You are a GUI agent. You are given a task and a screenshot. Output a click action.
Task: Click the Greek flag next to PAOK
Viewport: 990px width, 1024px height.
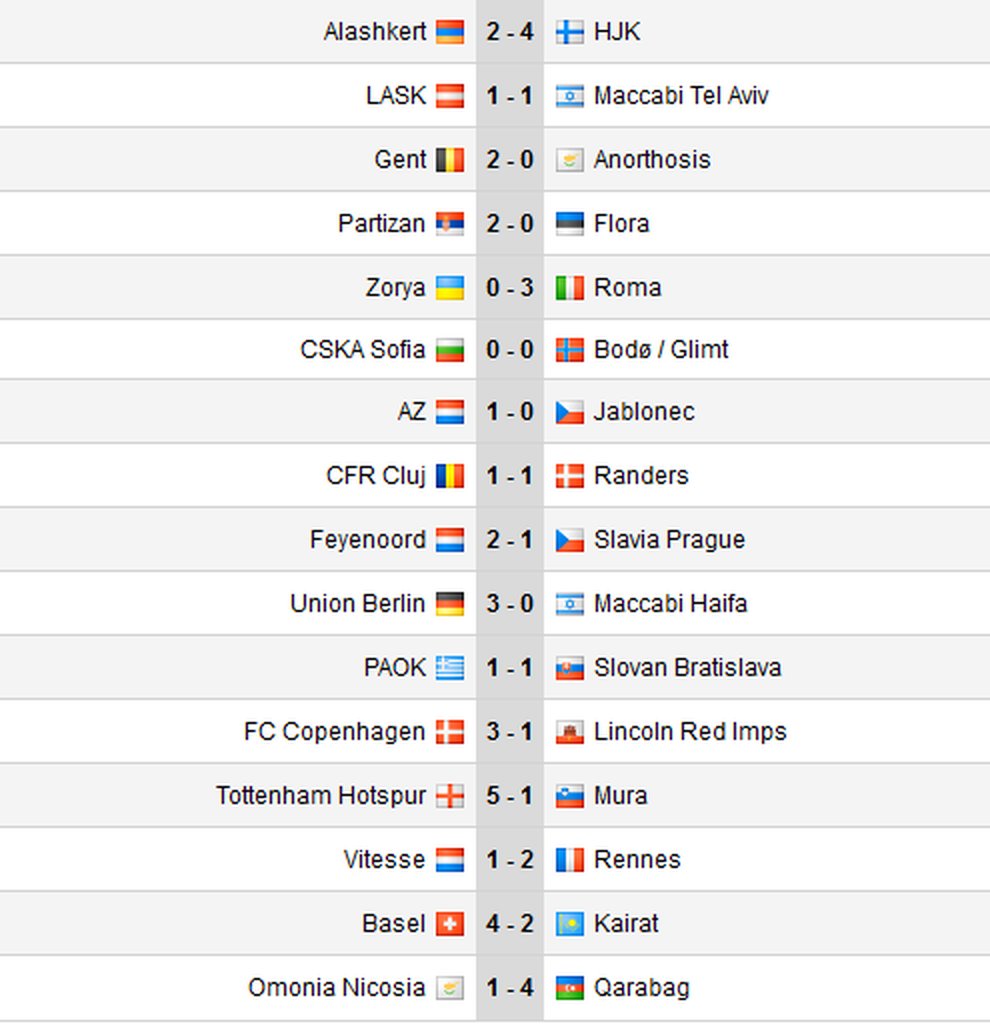[x=450, y=668]
